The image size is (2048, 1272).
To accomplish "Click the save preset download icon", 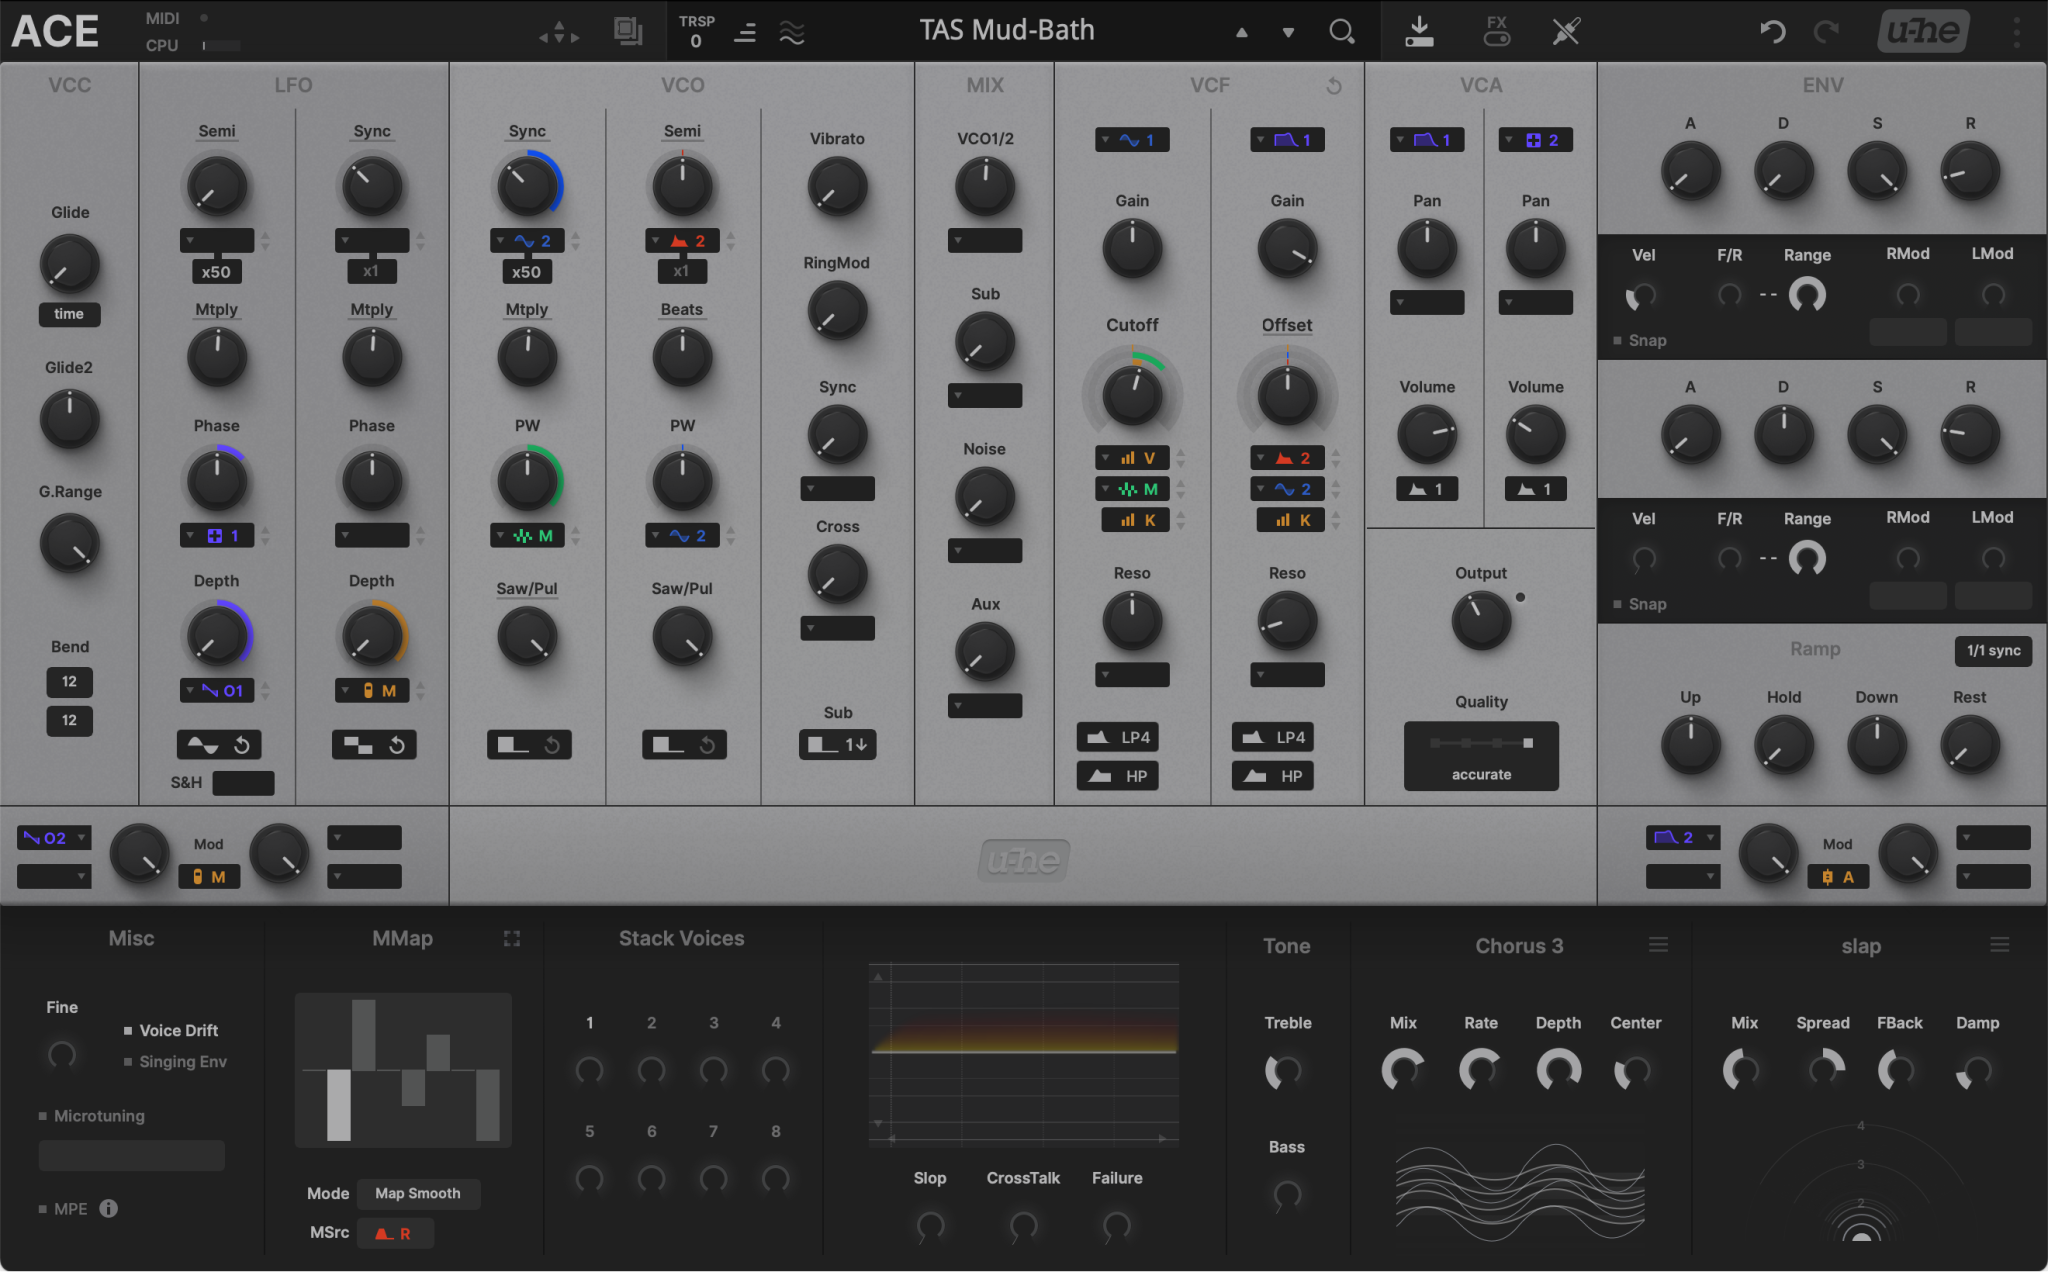I will [x=1418, y=32].
